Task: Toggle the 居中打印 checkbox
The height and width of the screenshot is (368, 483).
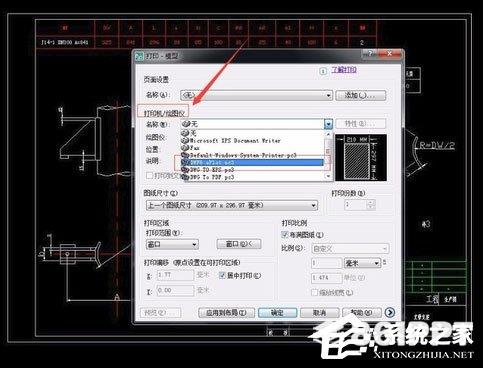Action: (222, 275)
